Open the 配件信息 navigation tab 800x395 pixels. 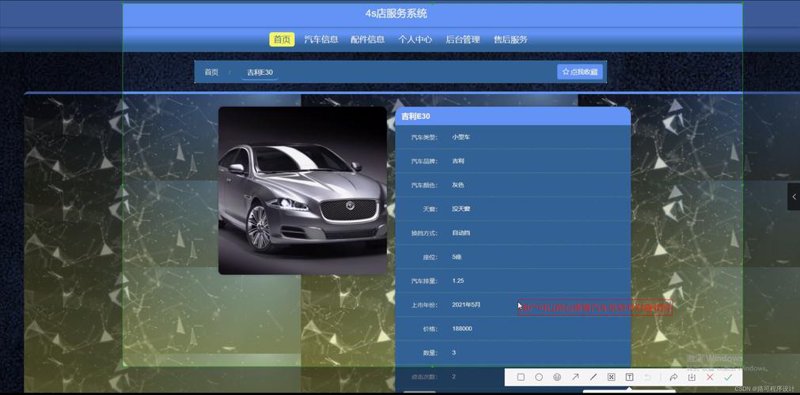coord(367,39)
